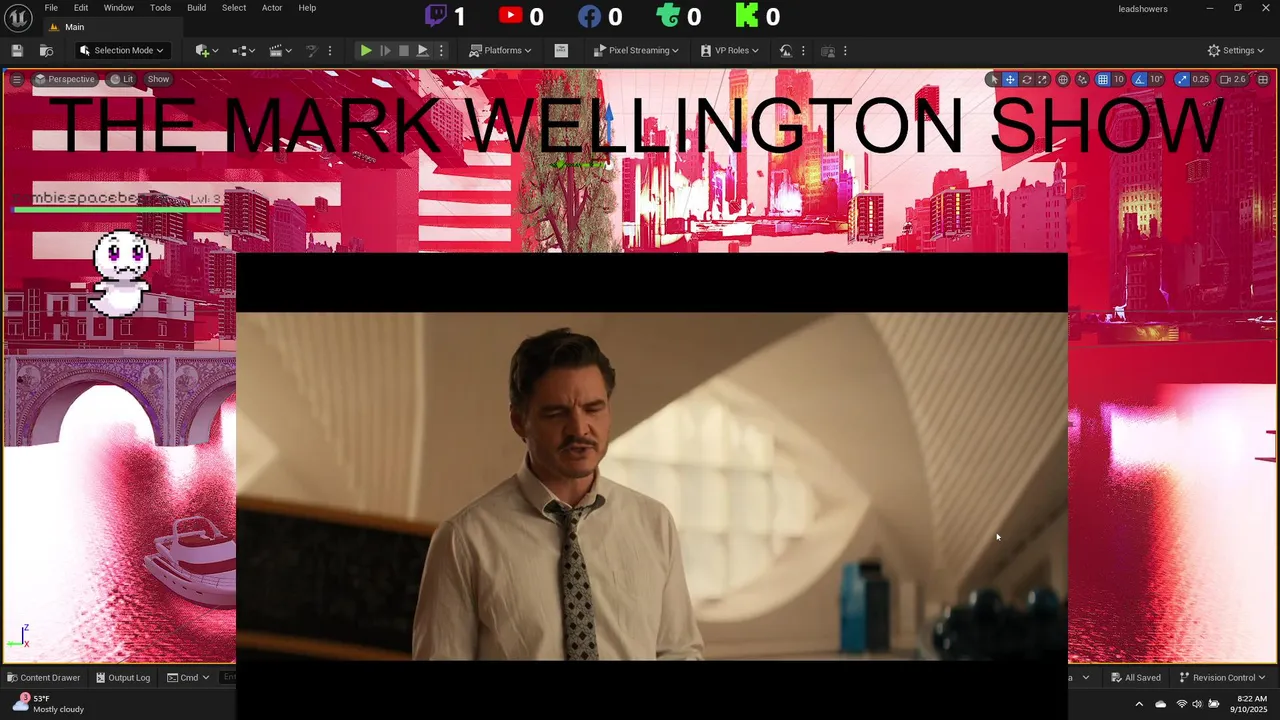Open the Platforms dropdown
This screenshot has width=1280, height=720.
[x=500, y=51]
